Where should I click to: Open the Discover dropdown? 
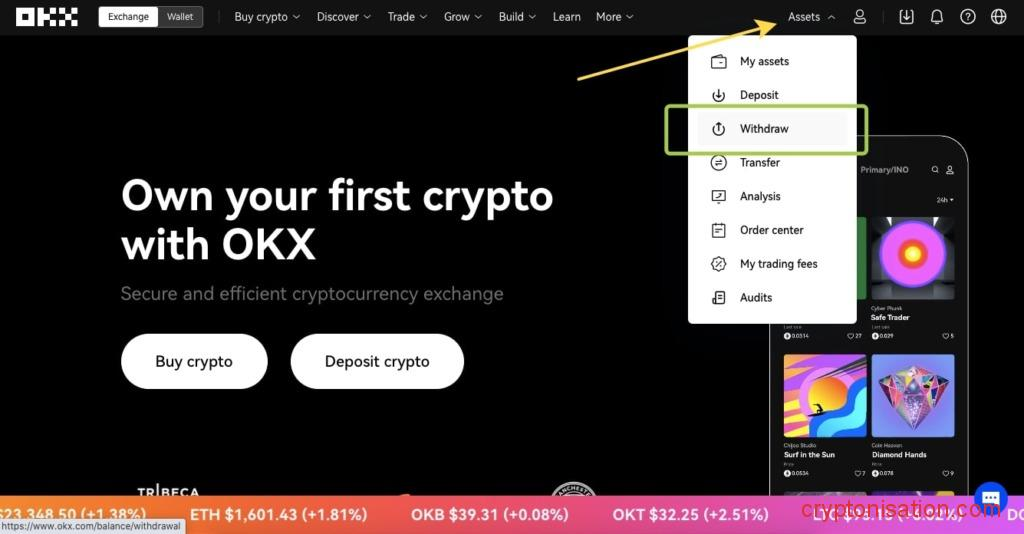(x=344, y=17)
